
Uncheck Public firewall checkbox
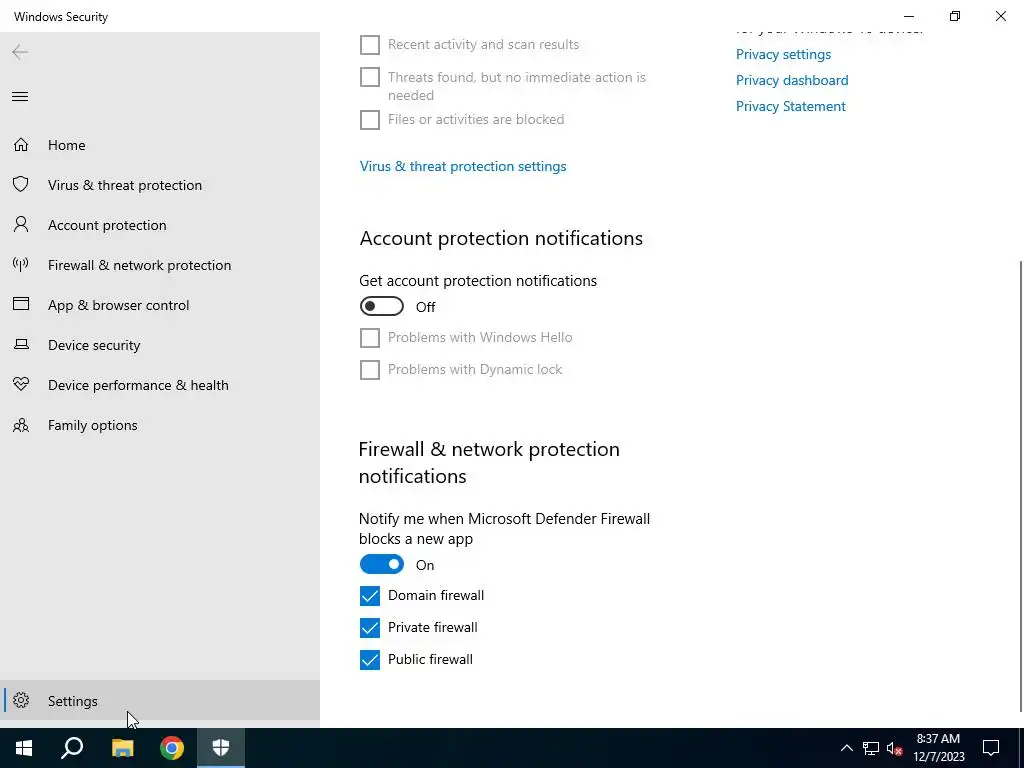click(x=370, y=660)
